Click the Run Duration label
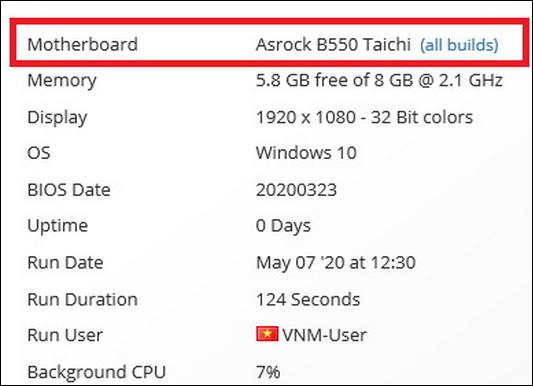 (x=83, y=299)
